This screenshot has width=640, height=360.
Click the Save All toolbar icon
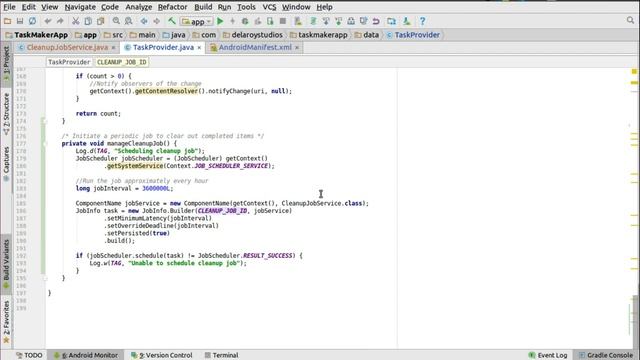point(20,21)
